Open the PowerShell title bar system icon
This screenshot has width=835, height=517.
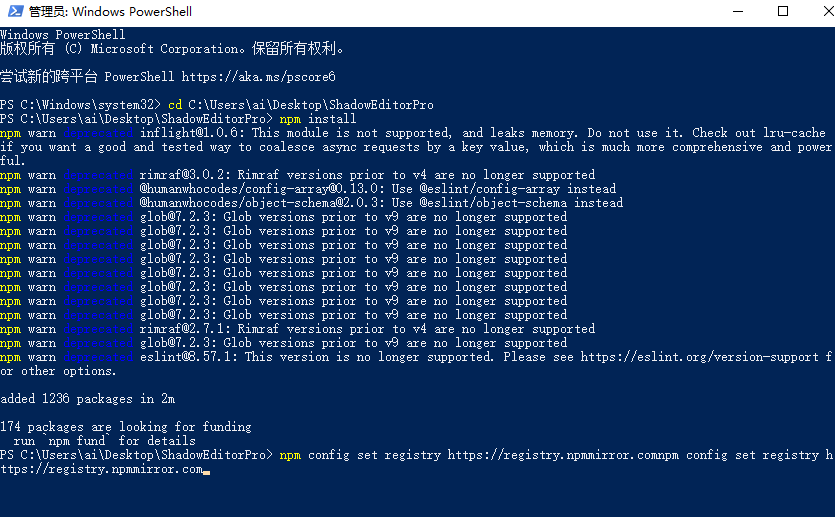[13, 12]
